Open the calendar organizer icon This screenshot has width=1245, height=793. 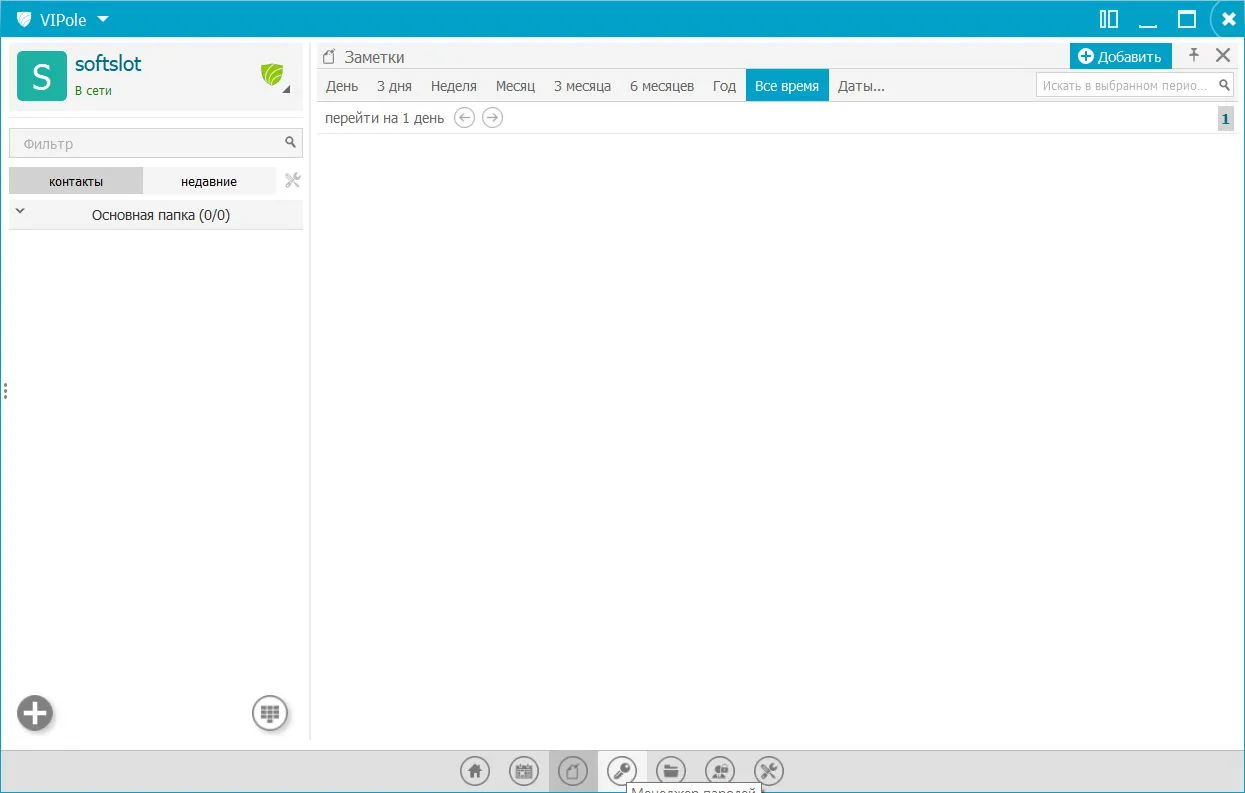(524, 770)
